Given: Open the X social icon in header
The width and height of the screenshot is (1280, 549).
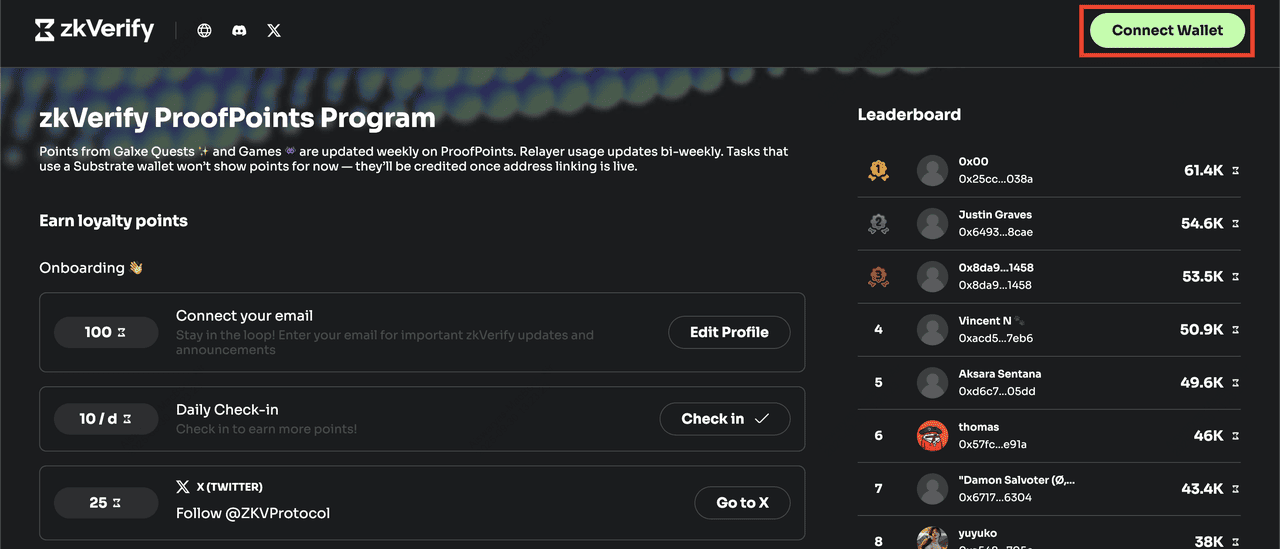Looking at the screenshot, I should pyautogui.click(x=274, y=31).
